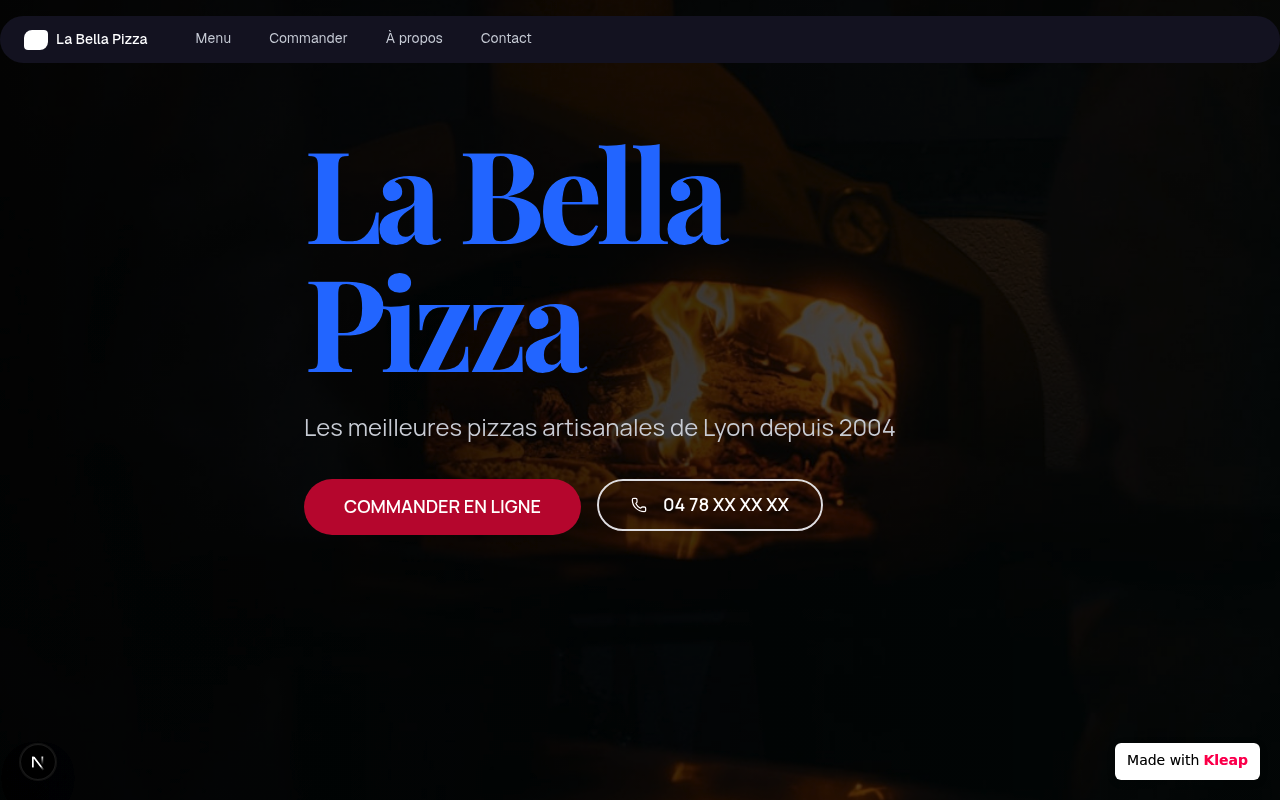Viewport: 1280px width, 800px height.
Task: Click the large blue La Bella heading line
Action: click(517, 197)
